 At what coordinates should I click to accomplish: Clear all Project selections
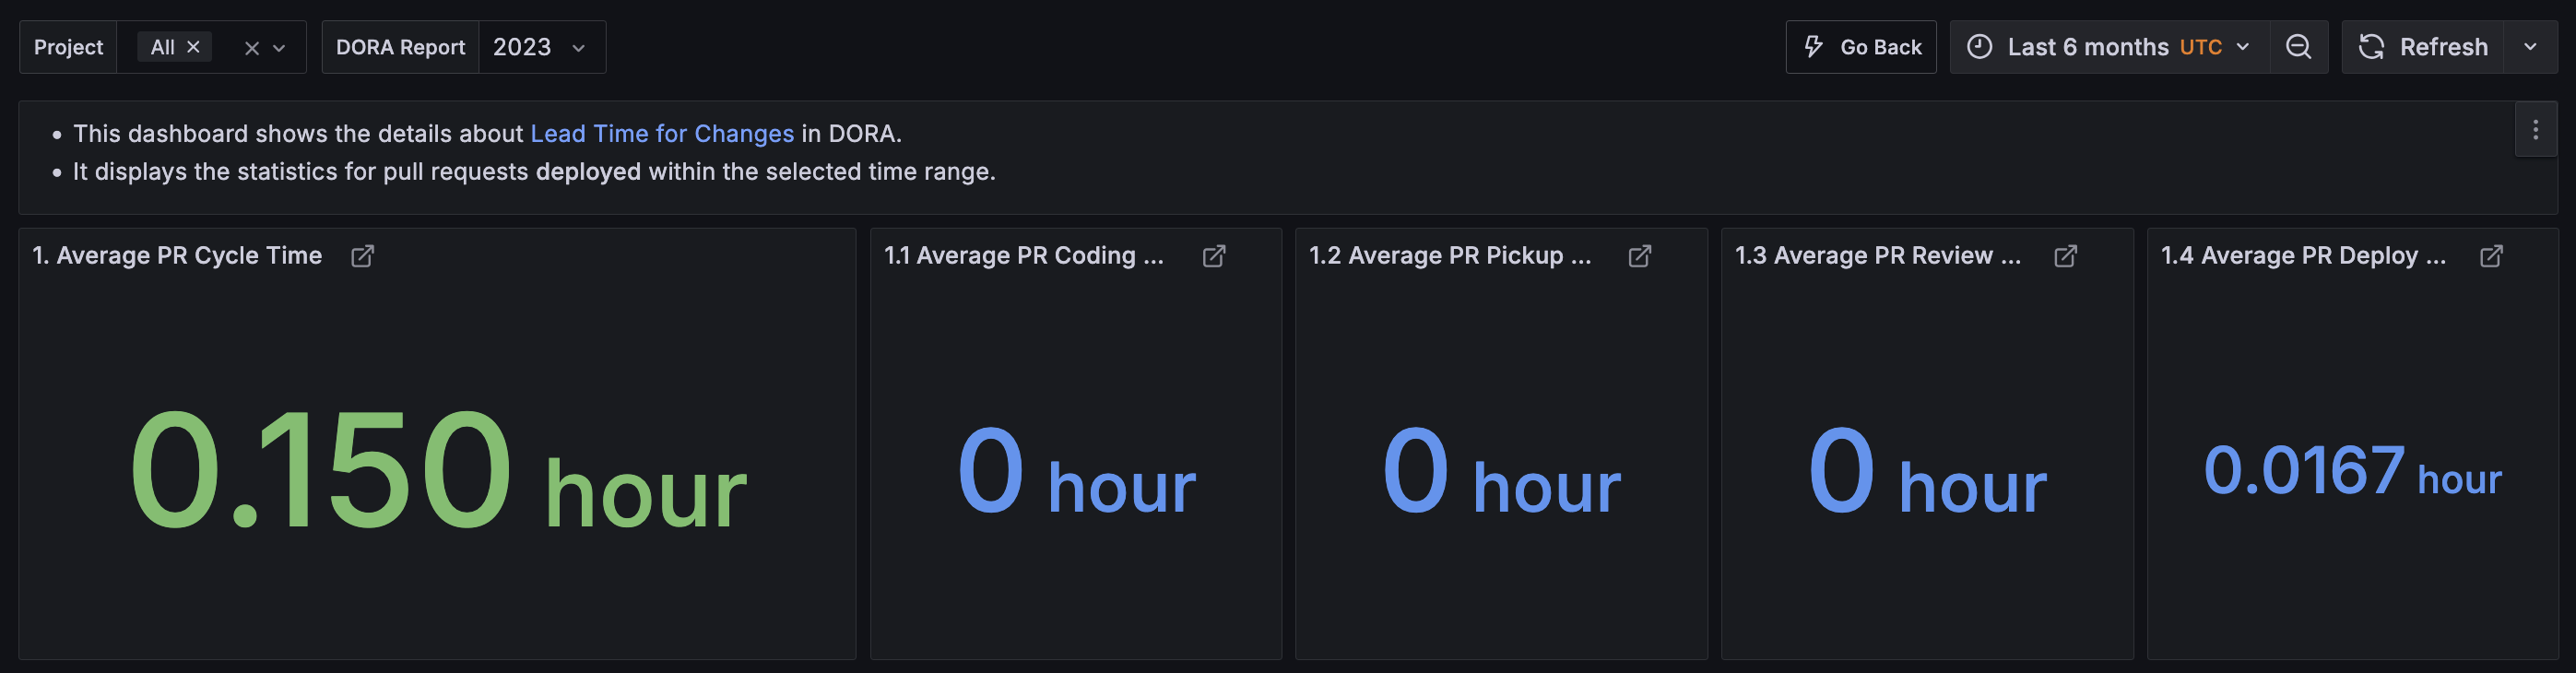[252, 48]
